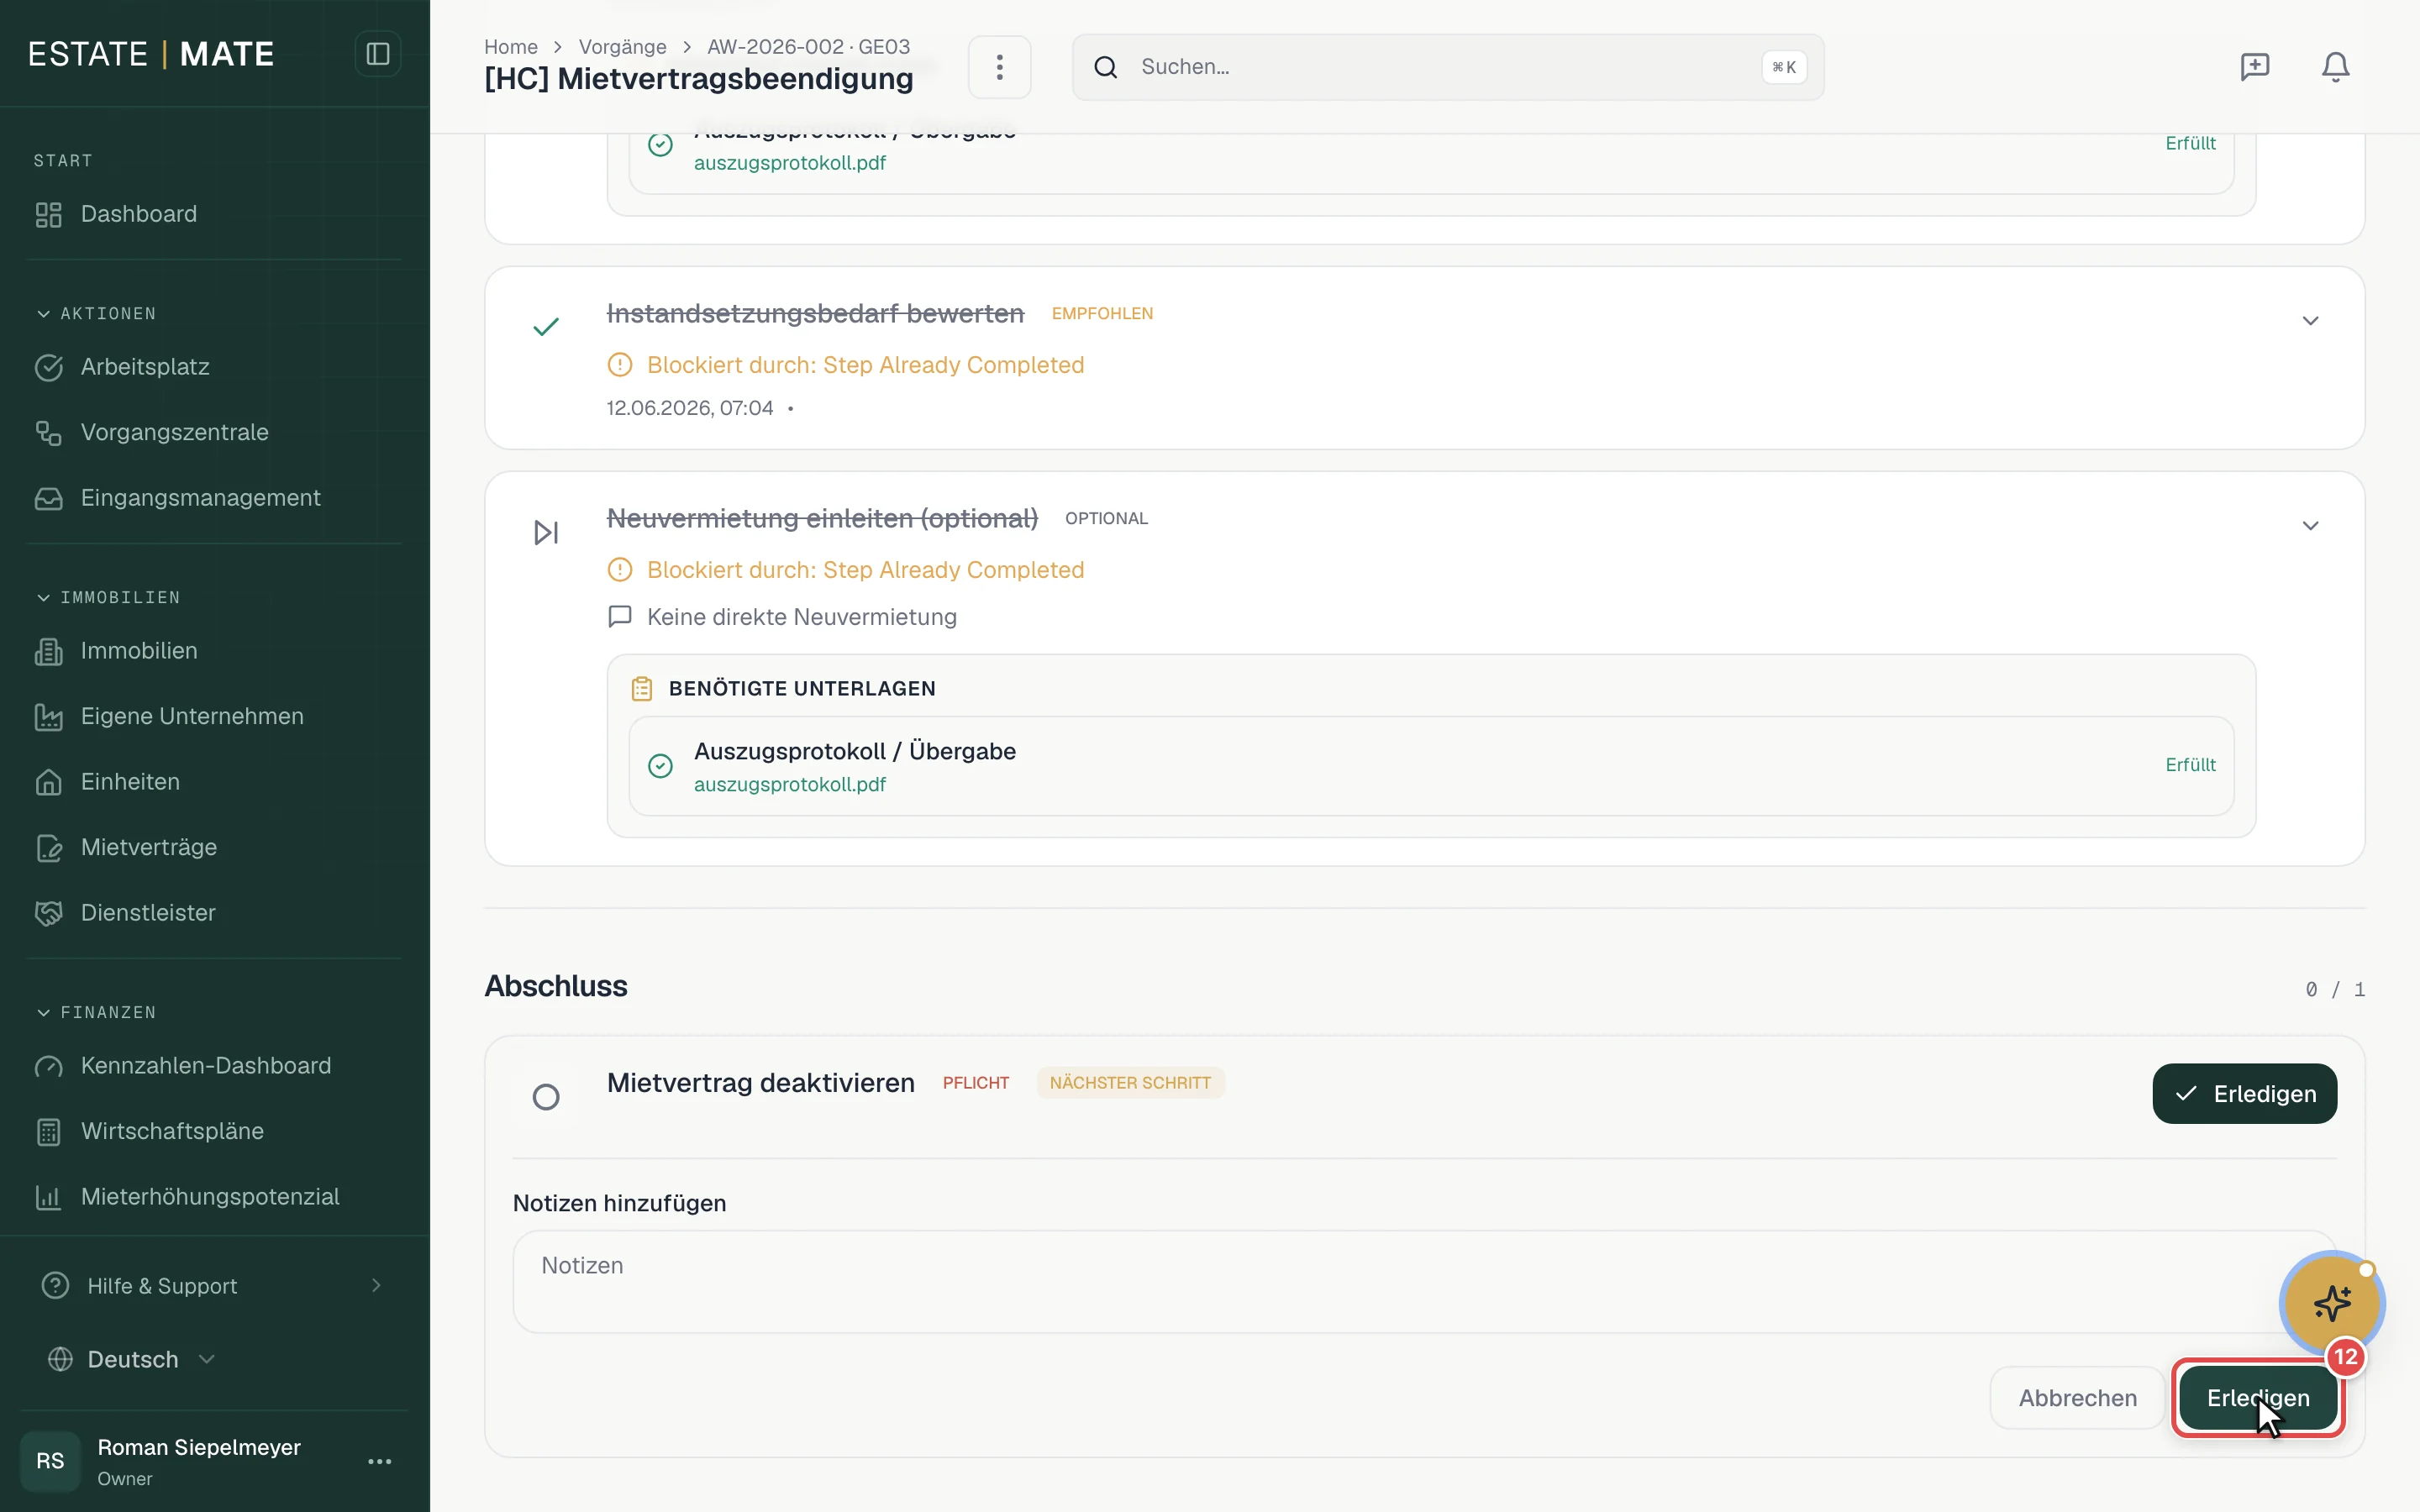2420x1512 pixels.
Task: Click the Dienstleister handshake icon
Action: click(x=48, y=913)
